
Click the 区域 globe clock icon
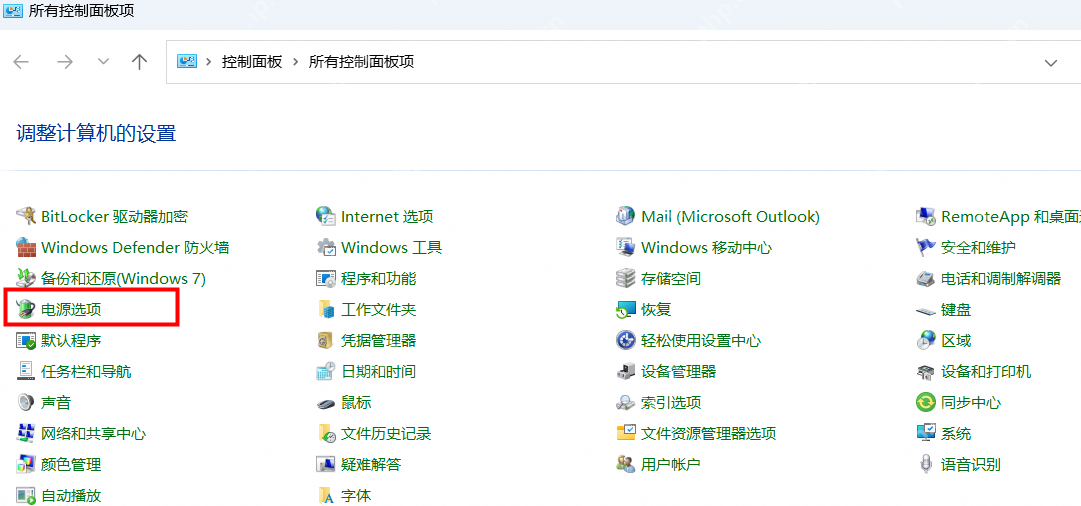(x=925, y=341)
